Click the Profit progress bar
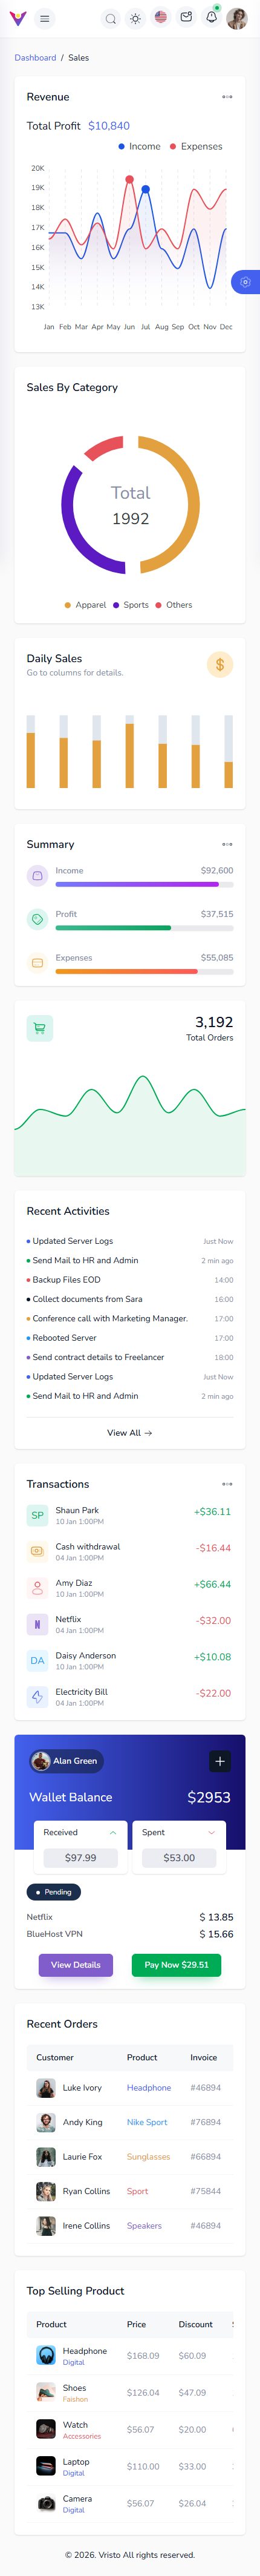The image size is (260, 2576). coord(144,927)
